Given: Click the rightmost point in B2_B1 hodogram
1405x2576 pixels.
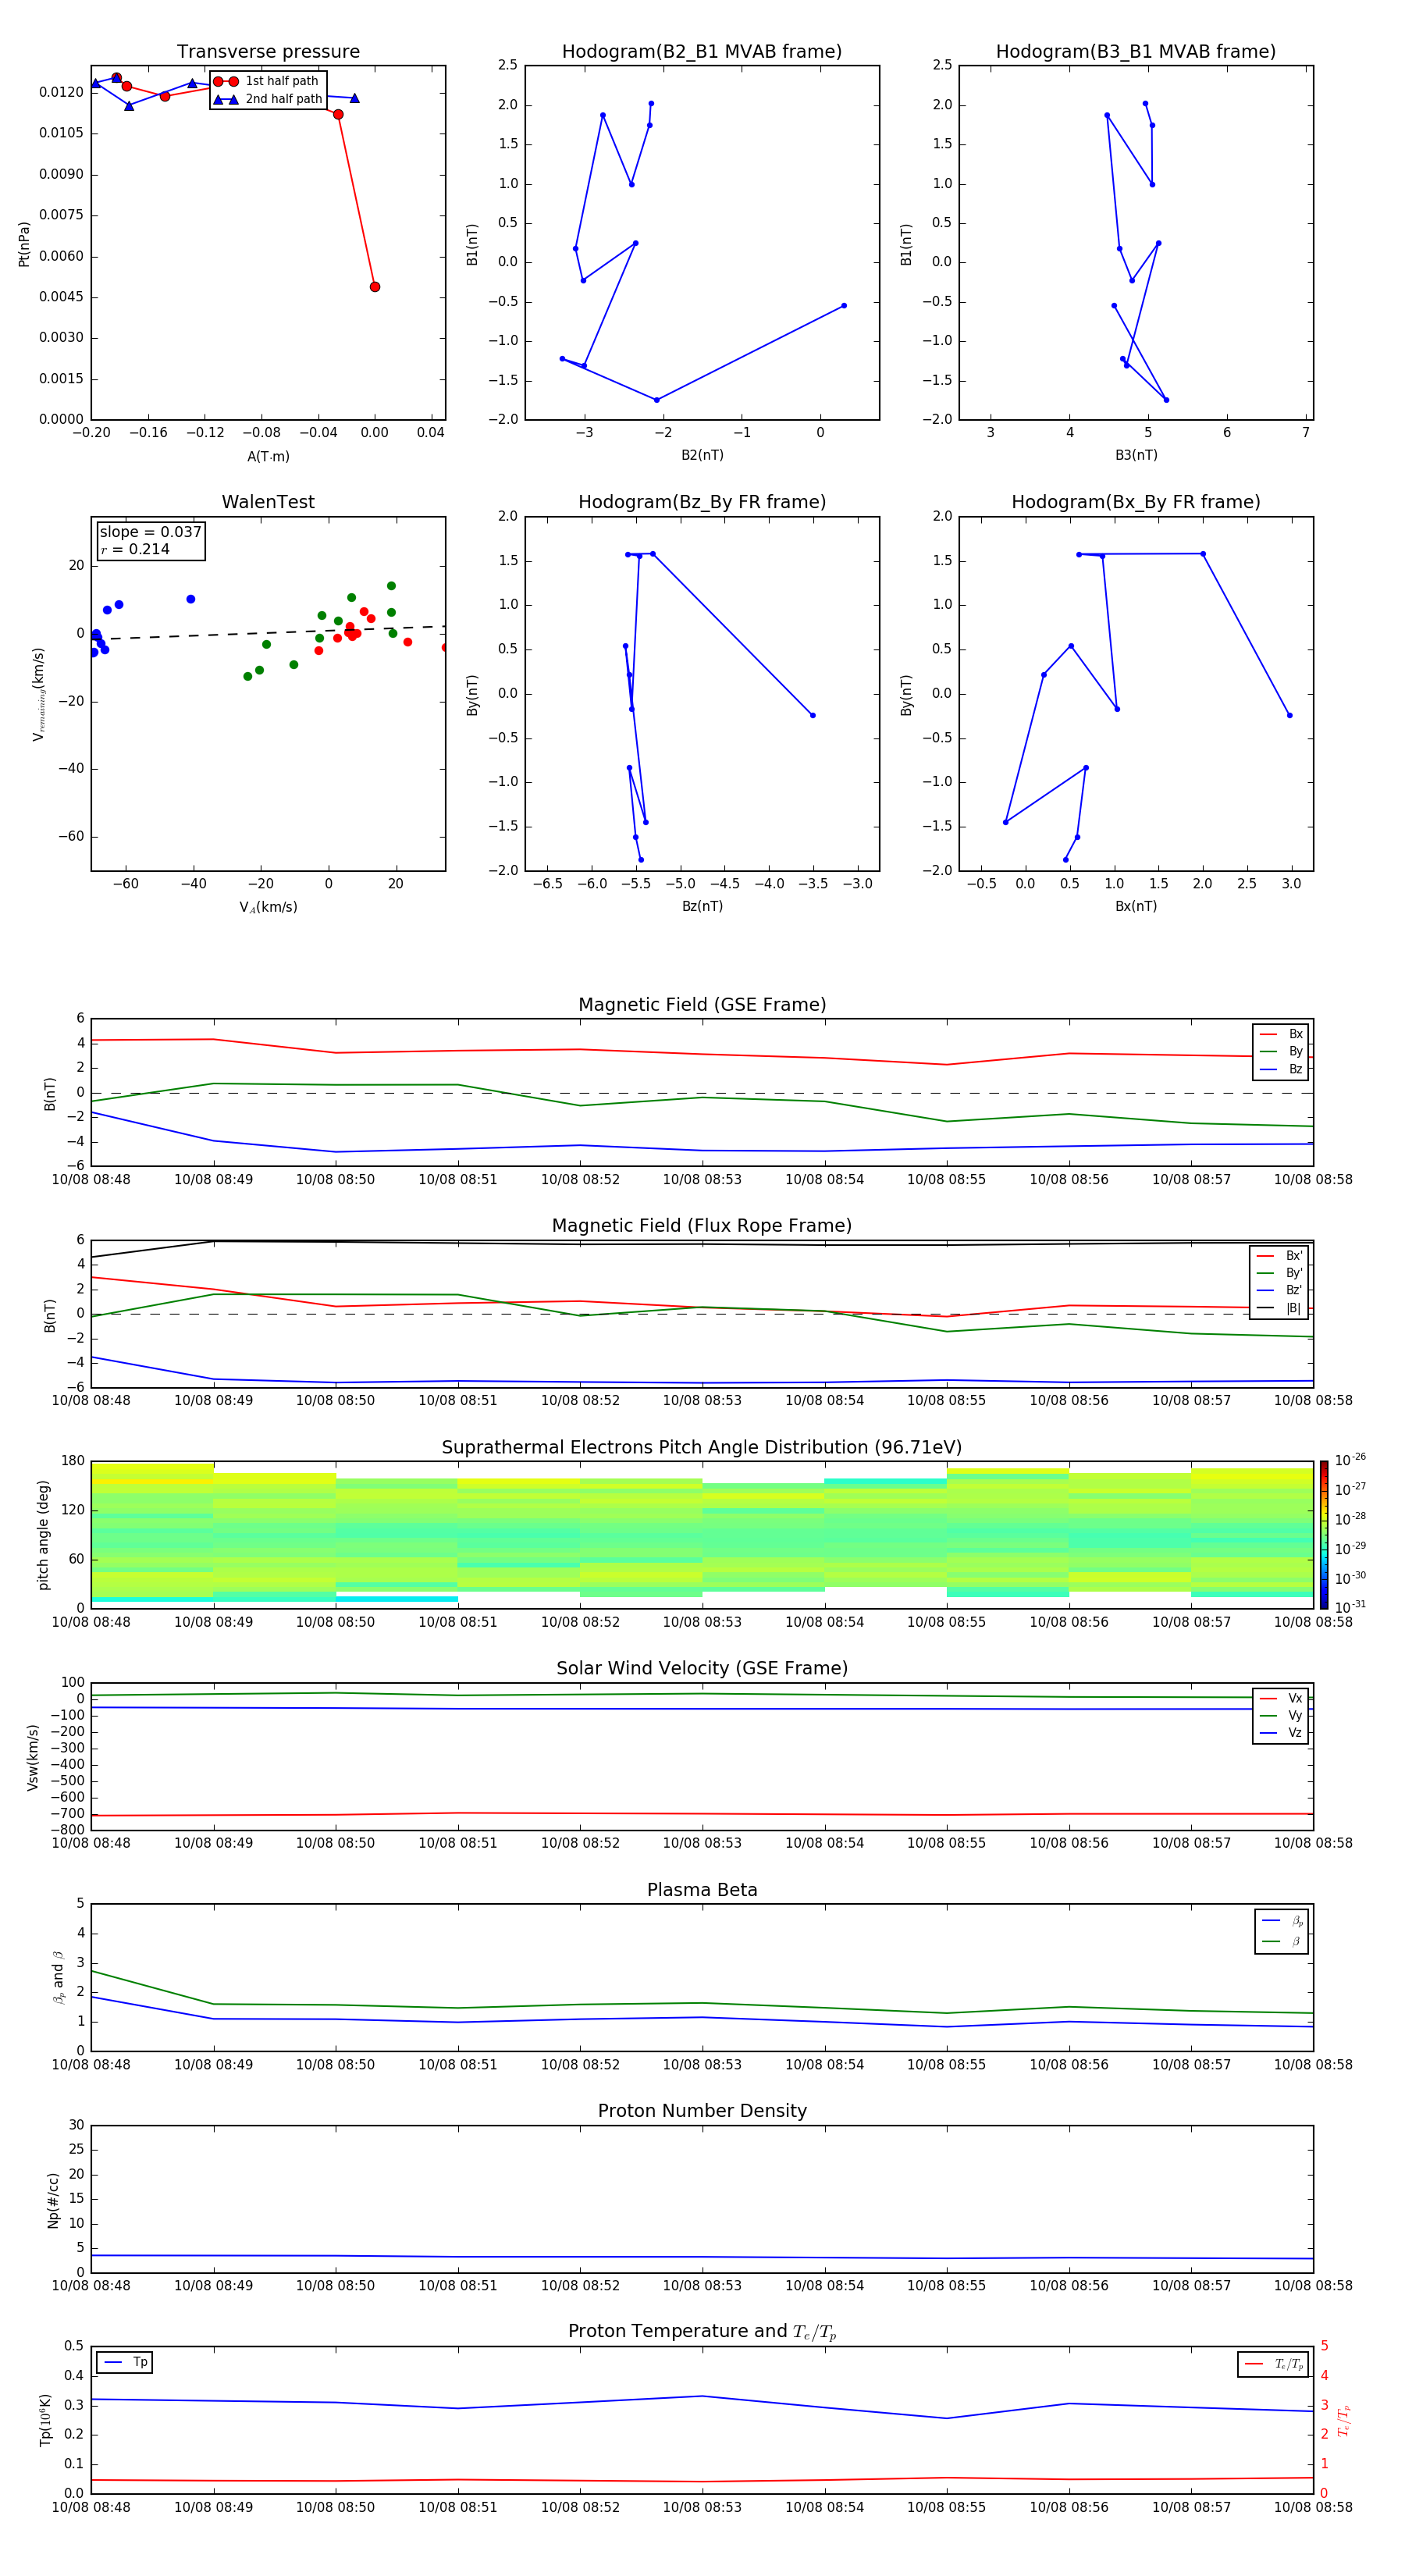Looking at the screenshot, I should tap(844, 306).
